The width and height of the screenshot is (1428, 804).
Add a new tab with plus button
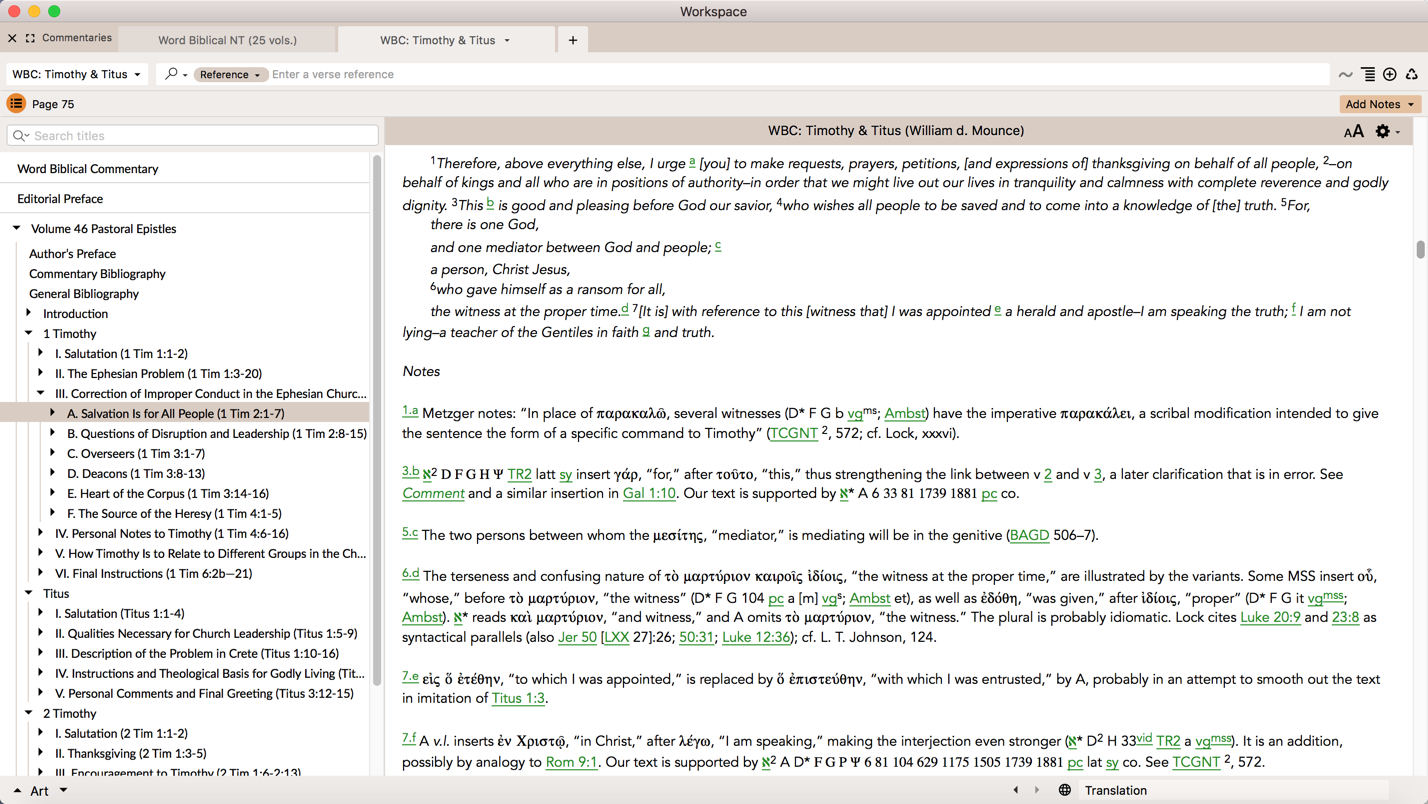click(573, 40)
